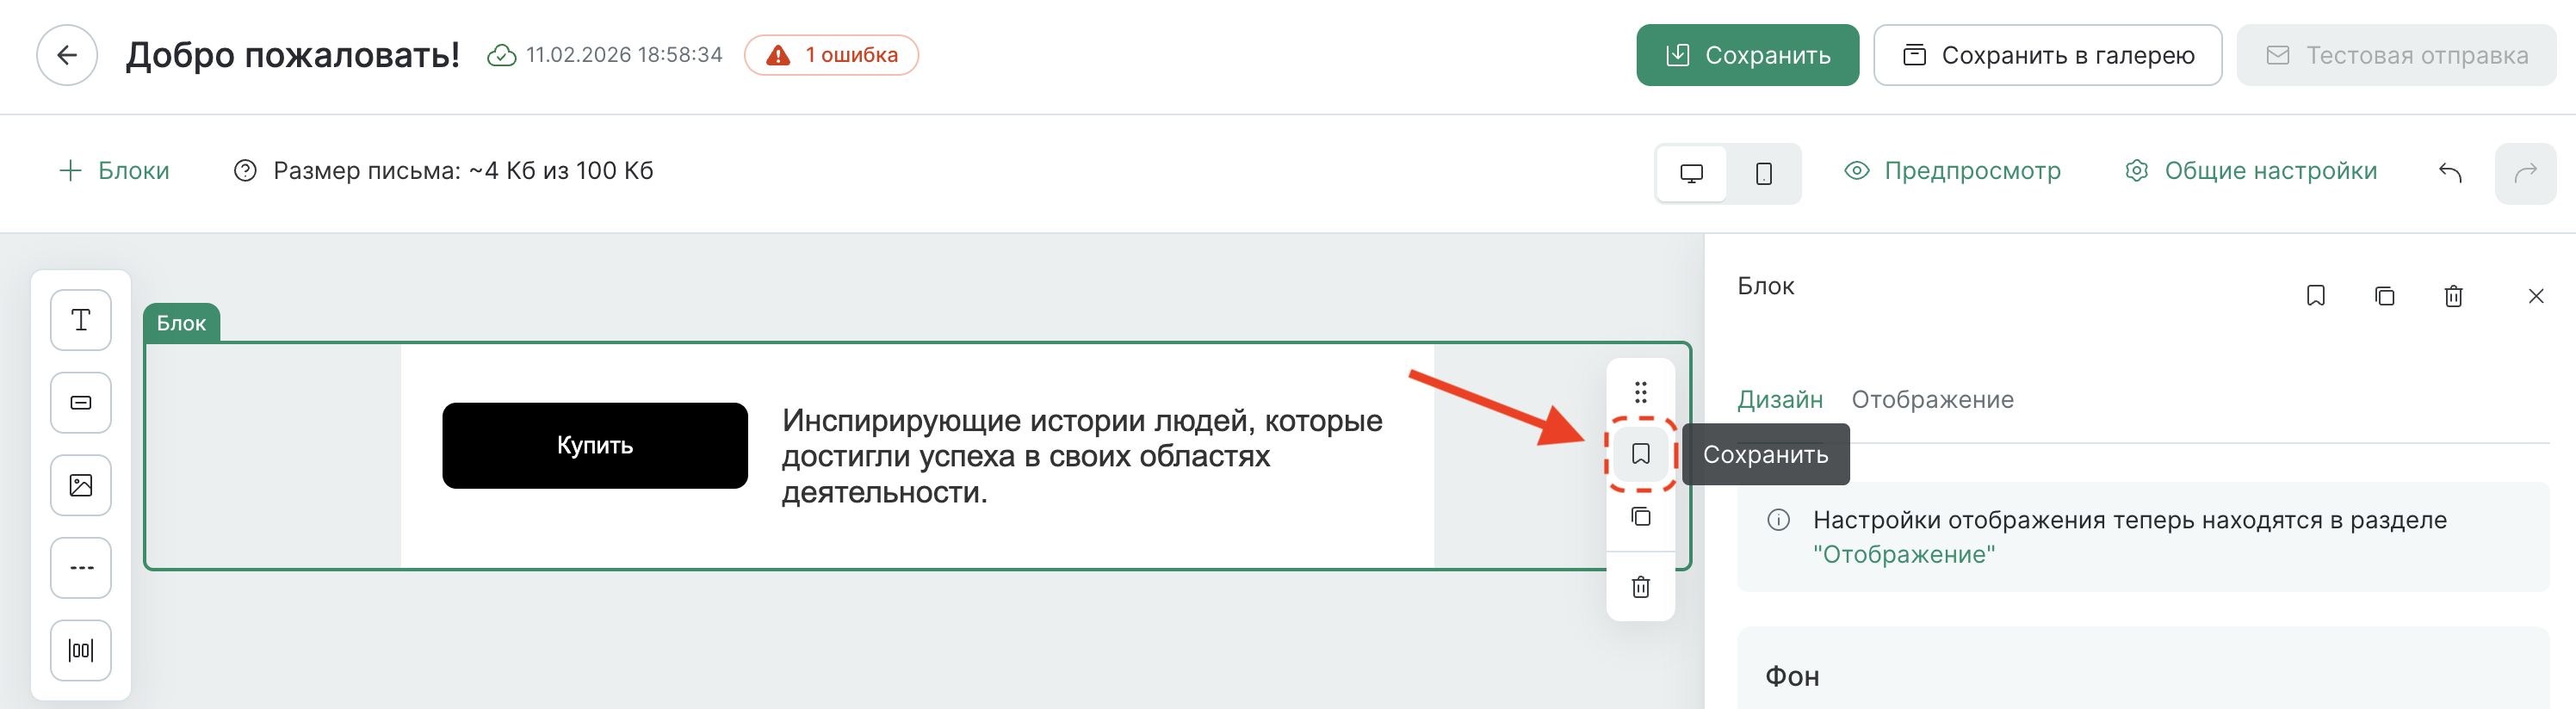Viewport: 2576px width, 709px height.
Task: Switch to desktop preview mode
Action: point(1691,173)
